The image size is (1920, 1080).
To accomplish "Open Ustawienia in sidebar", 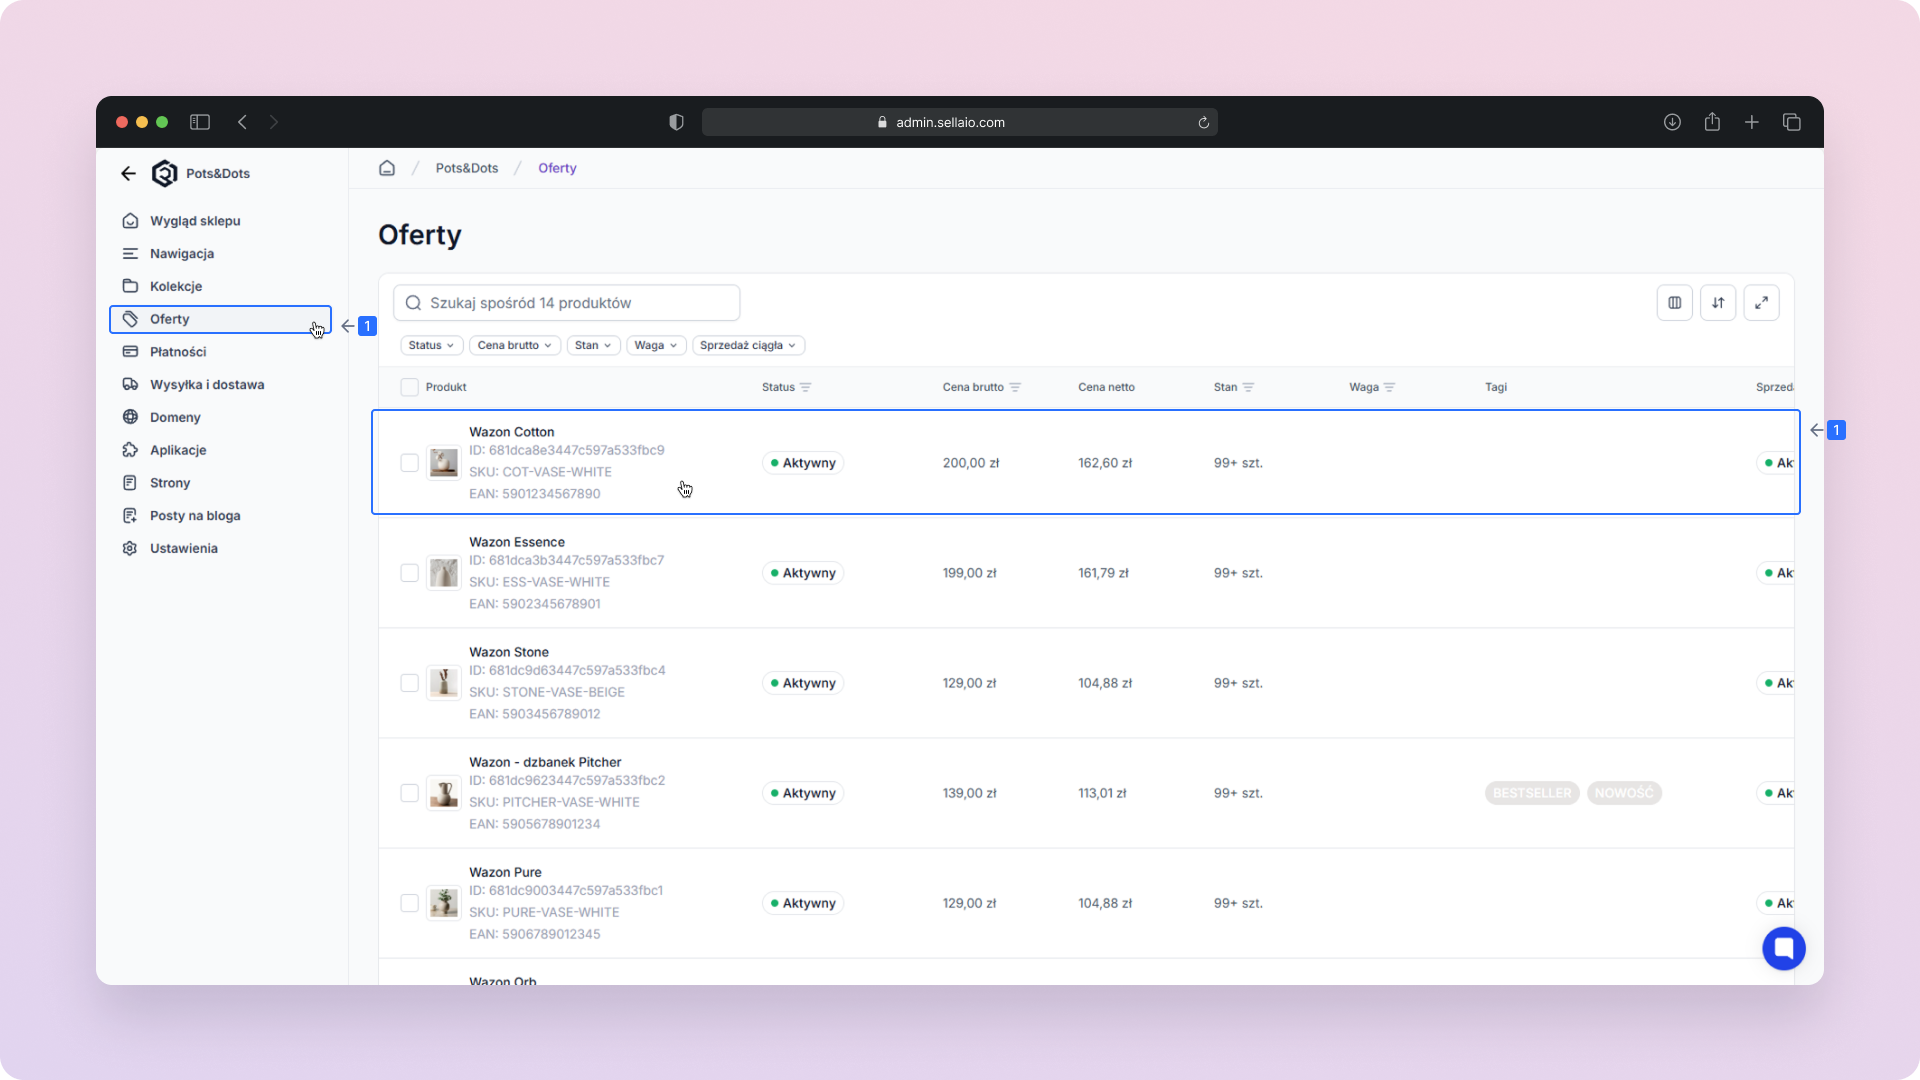I will coord(220,548).
